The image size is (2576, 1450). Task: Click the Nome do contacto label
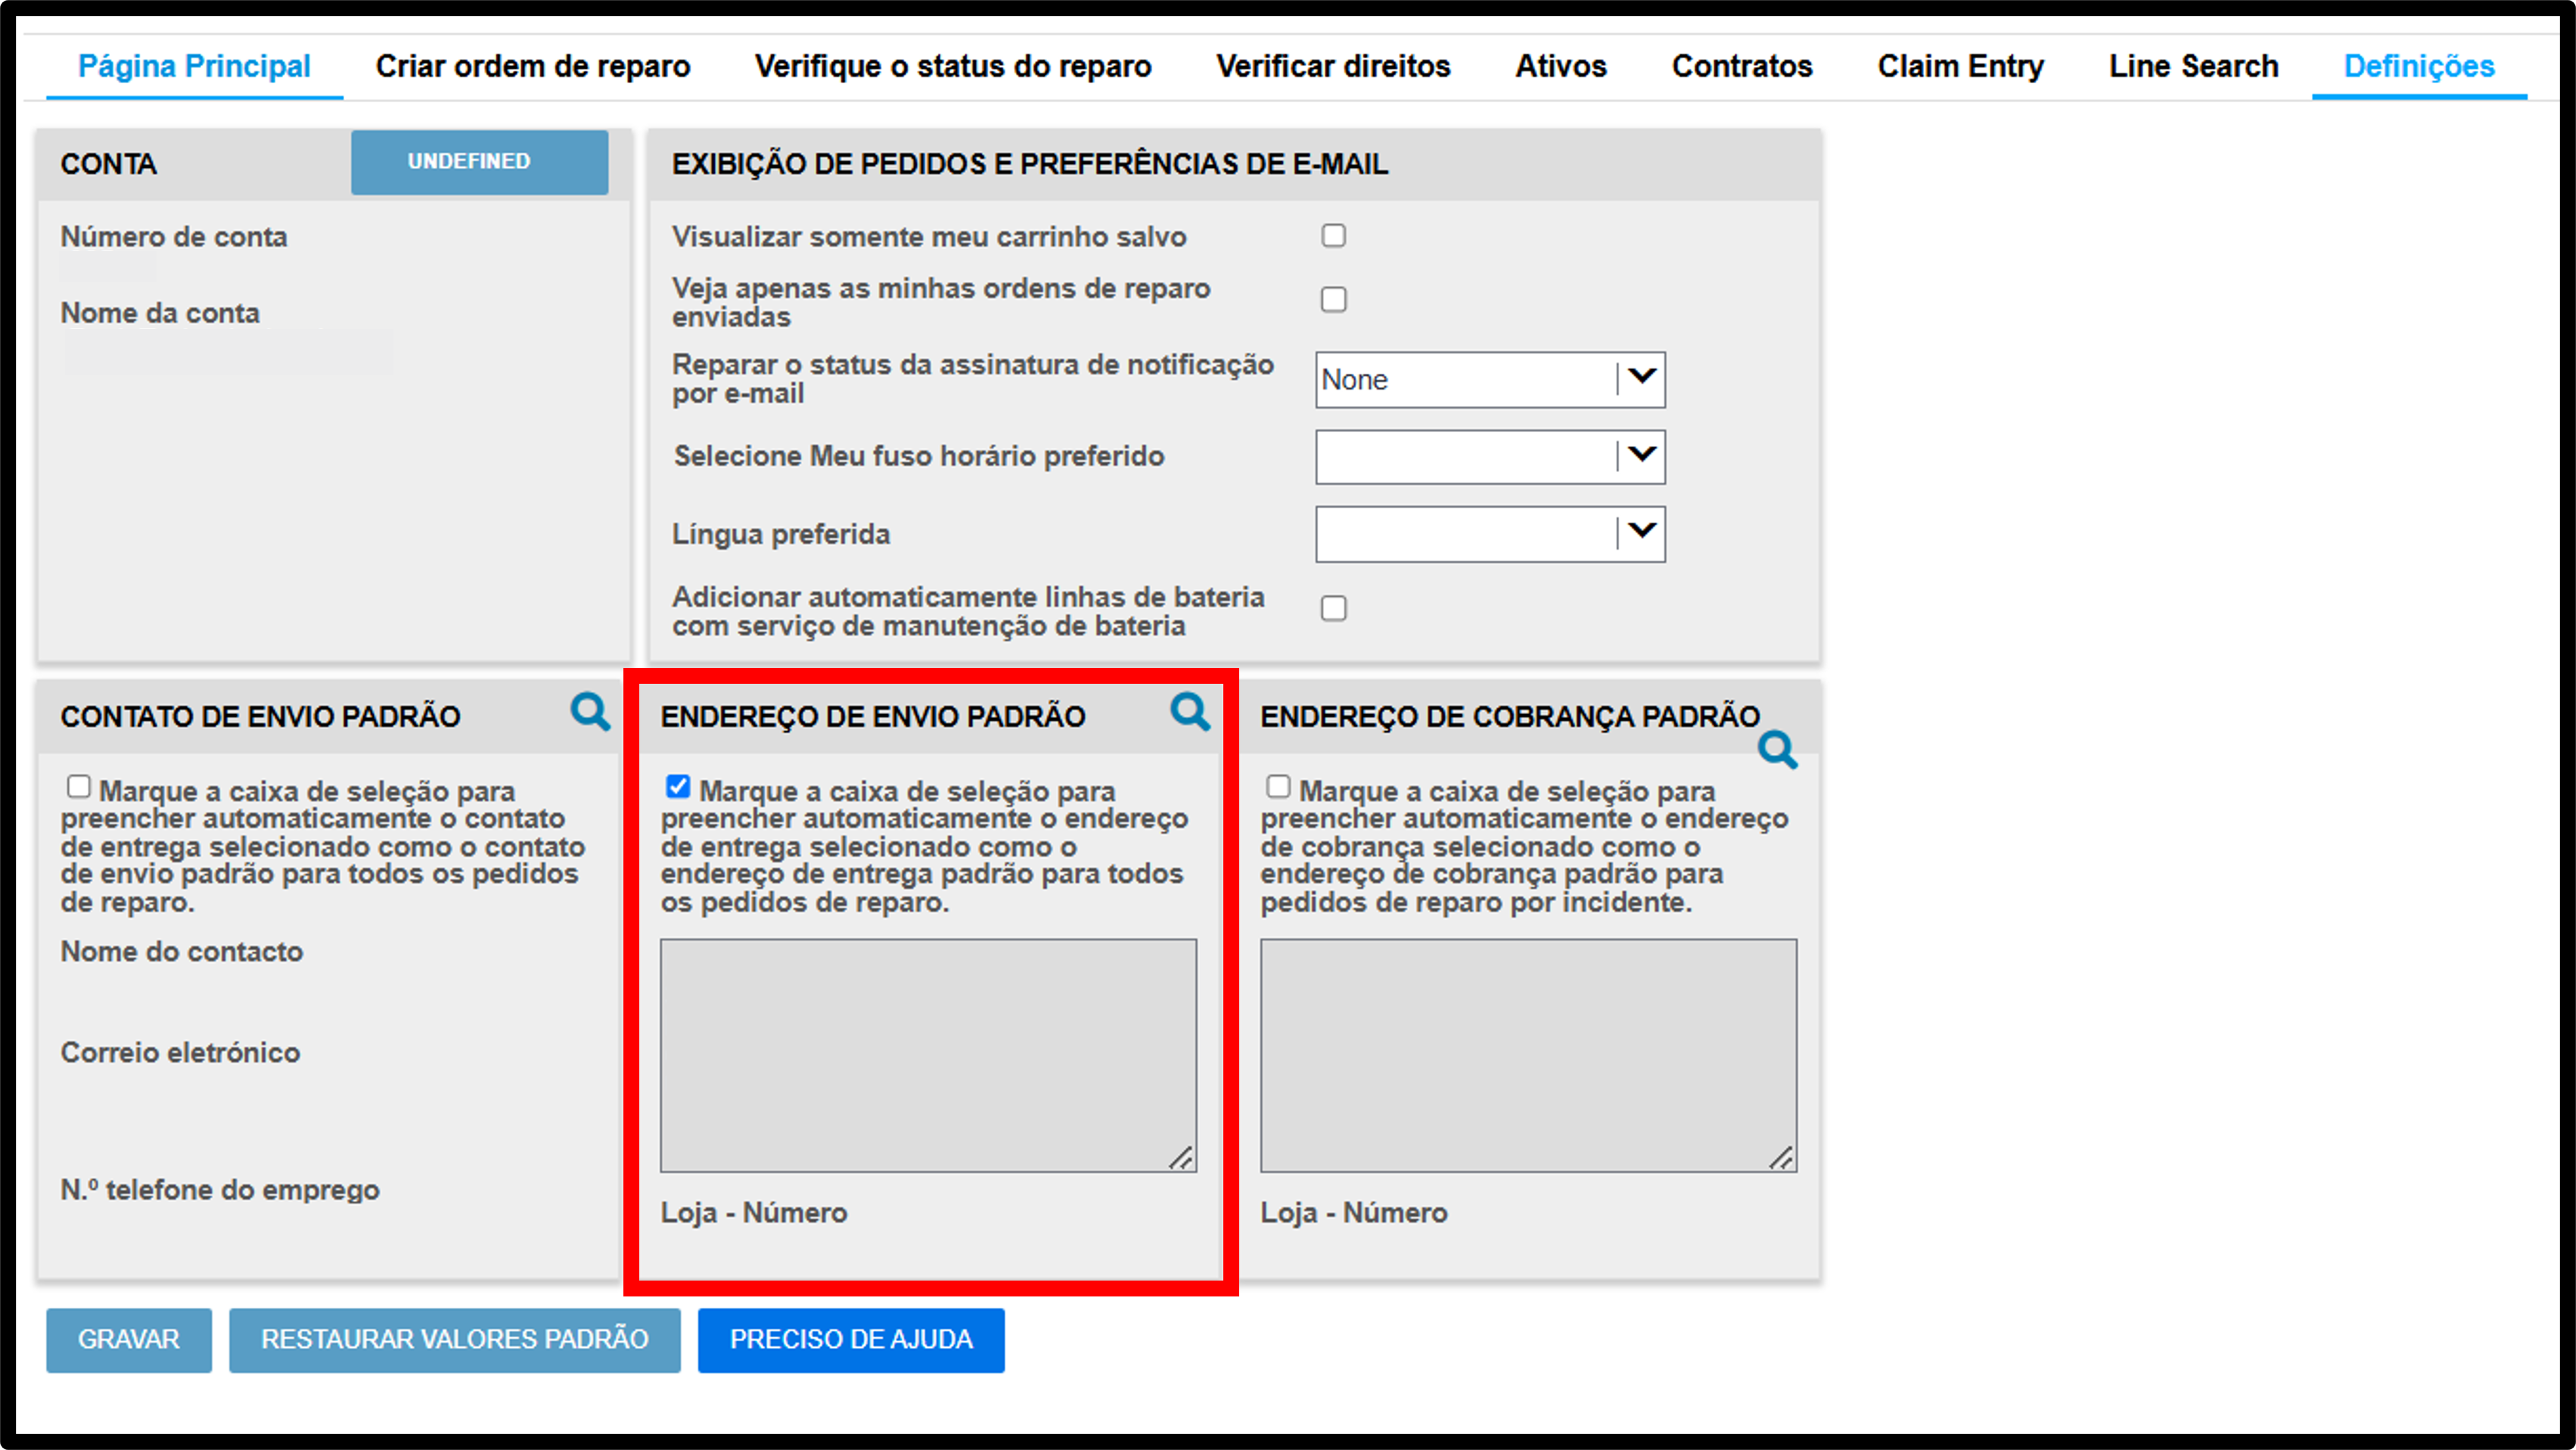[x=182, y=951]
